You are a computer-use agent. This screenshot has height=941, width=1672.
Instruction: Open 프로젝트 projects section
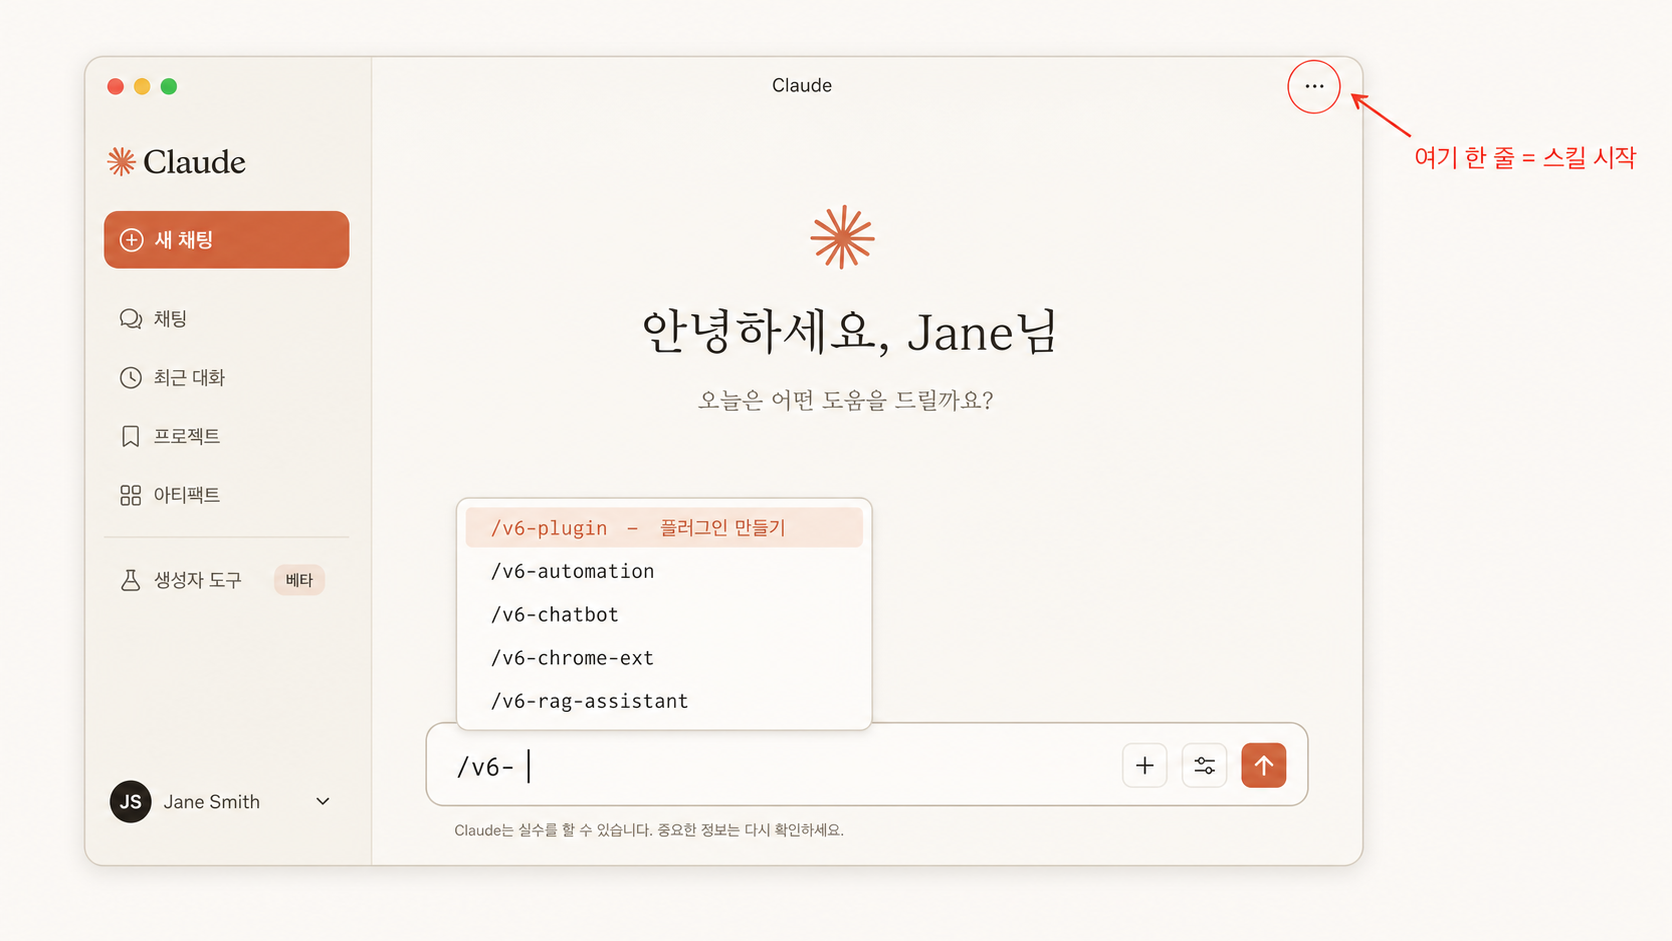[186, 437]
